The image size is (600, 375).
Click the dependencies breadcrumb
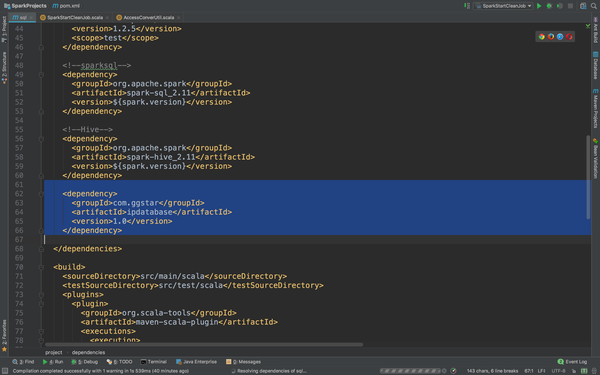(88, 352)
